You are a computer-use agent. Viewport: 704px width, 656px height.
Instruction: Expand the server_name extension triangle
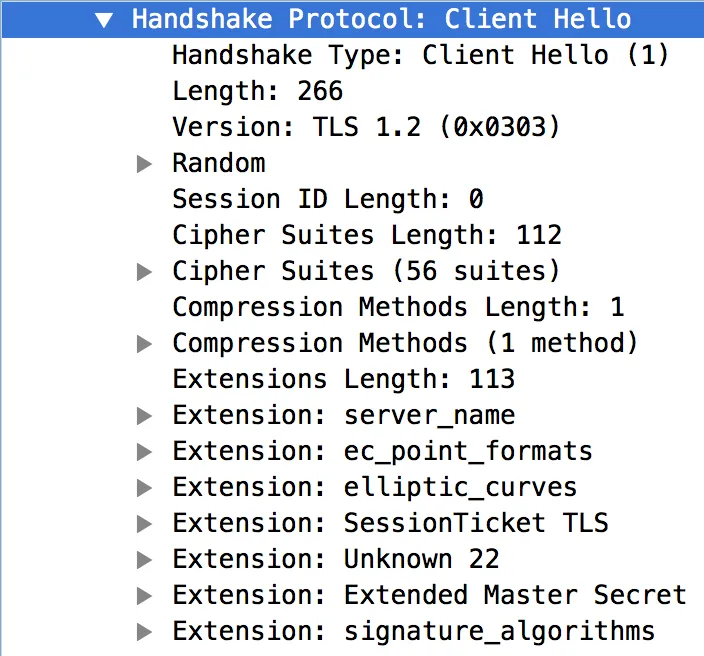click(145, 416)
